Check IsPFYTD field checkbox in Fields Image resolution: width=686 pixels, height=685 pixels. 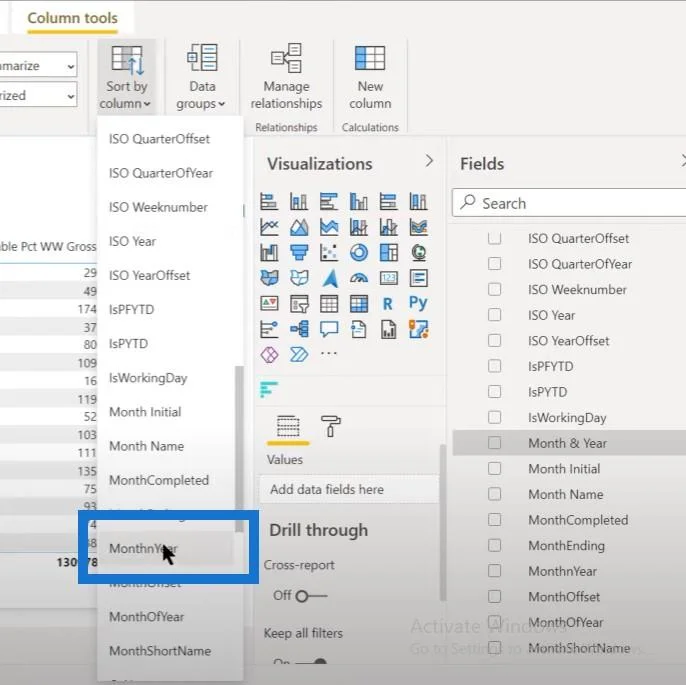(494, 366)
